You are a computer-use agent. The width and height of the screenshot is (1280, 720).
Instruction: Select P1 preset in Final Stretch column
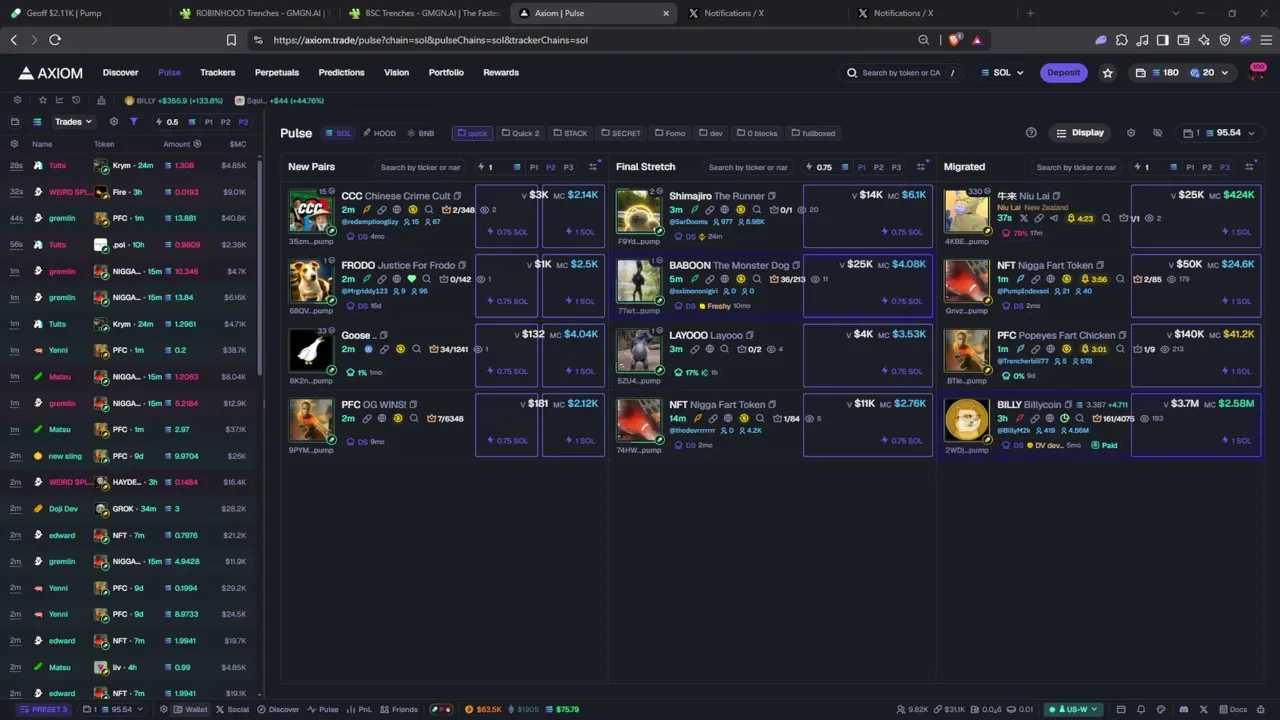(x=862, y=167)
